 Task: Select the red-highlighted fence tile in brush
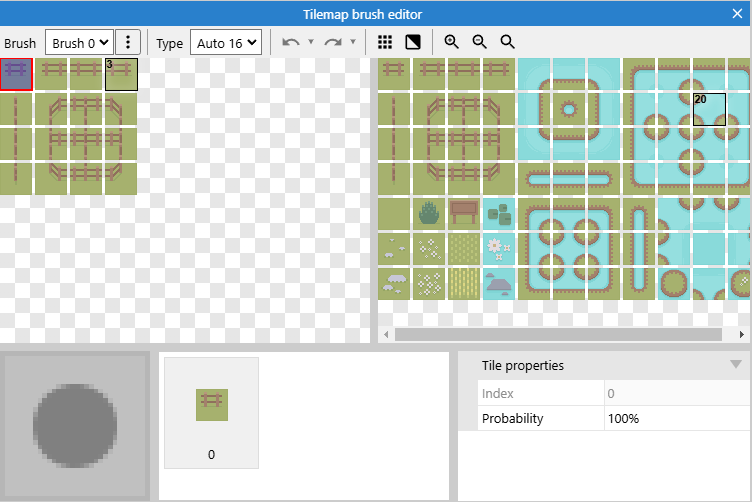coord(17,75)
